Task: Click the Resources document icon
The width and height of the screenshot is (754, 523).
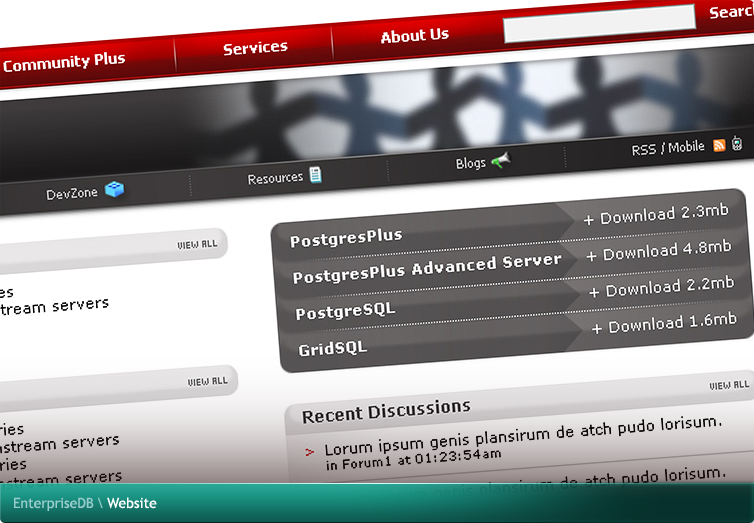Action: [x=315, y=174]
